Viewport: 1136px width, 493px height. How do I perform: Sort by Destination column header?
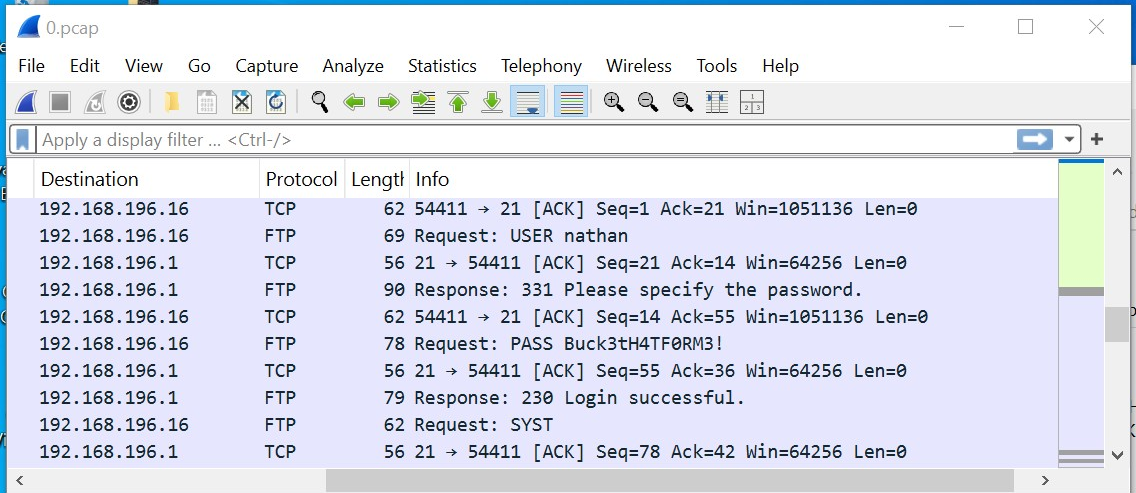click(146, 179)
